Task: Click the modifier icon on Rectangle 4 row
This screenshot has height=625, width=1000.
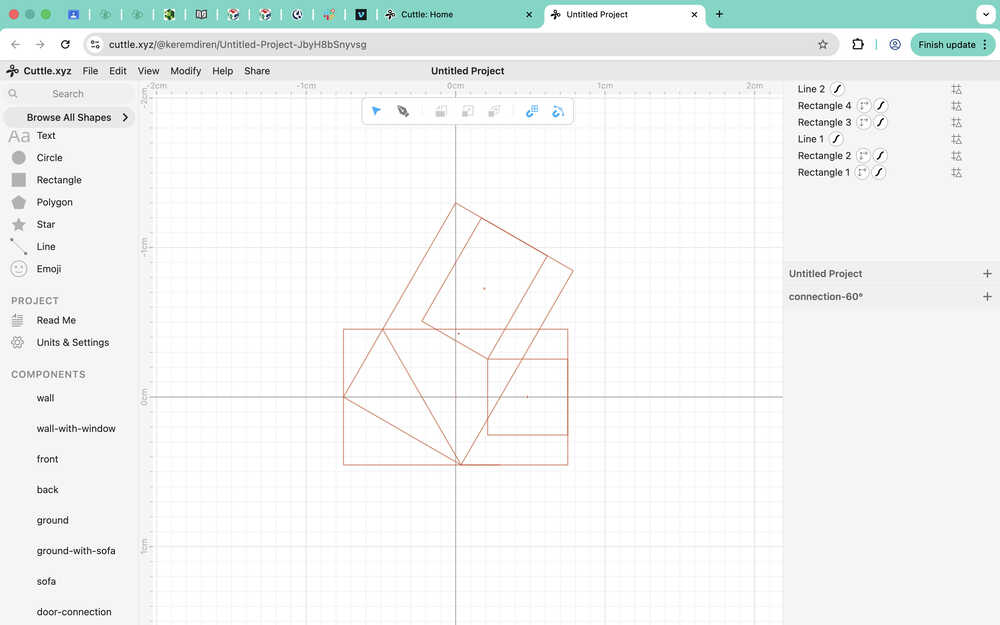Action: coord(957,106)
